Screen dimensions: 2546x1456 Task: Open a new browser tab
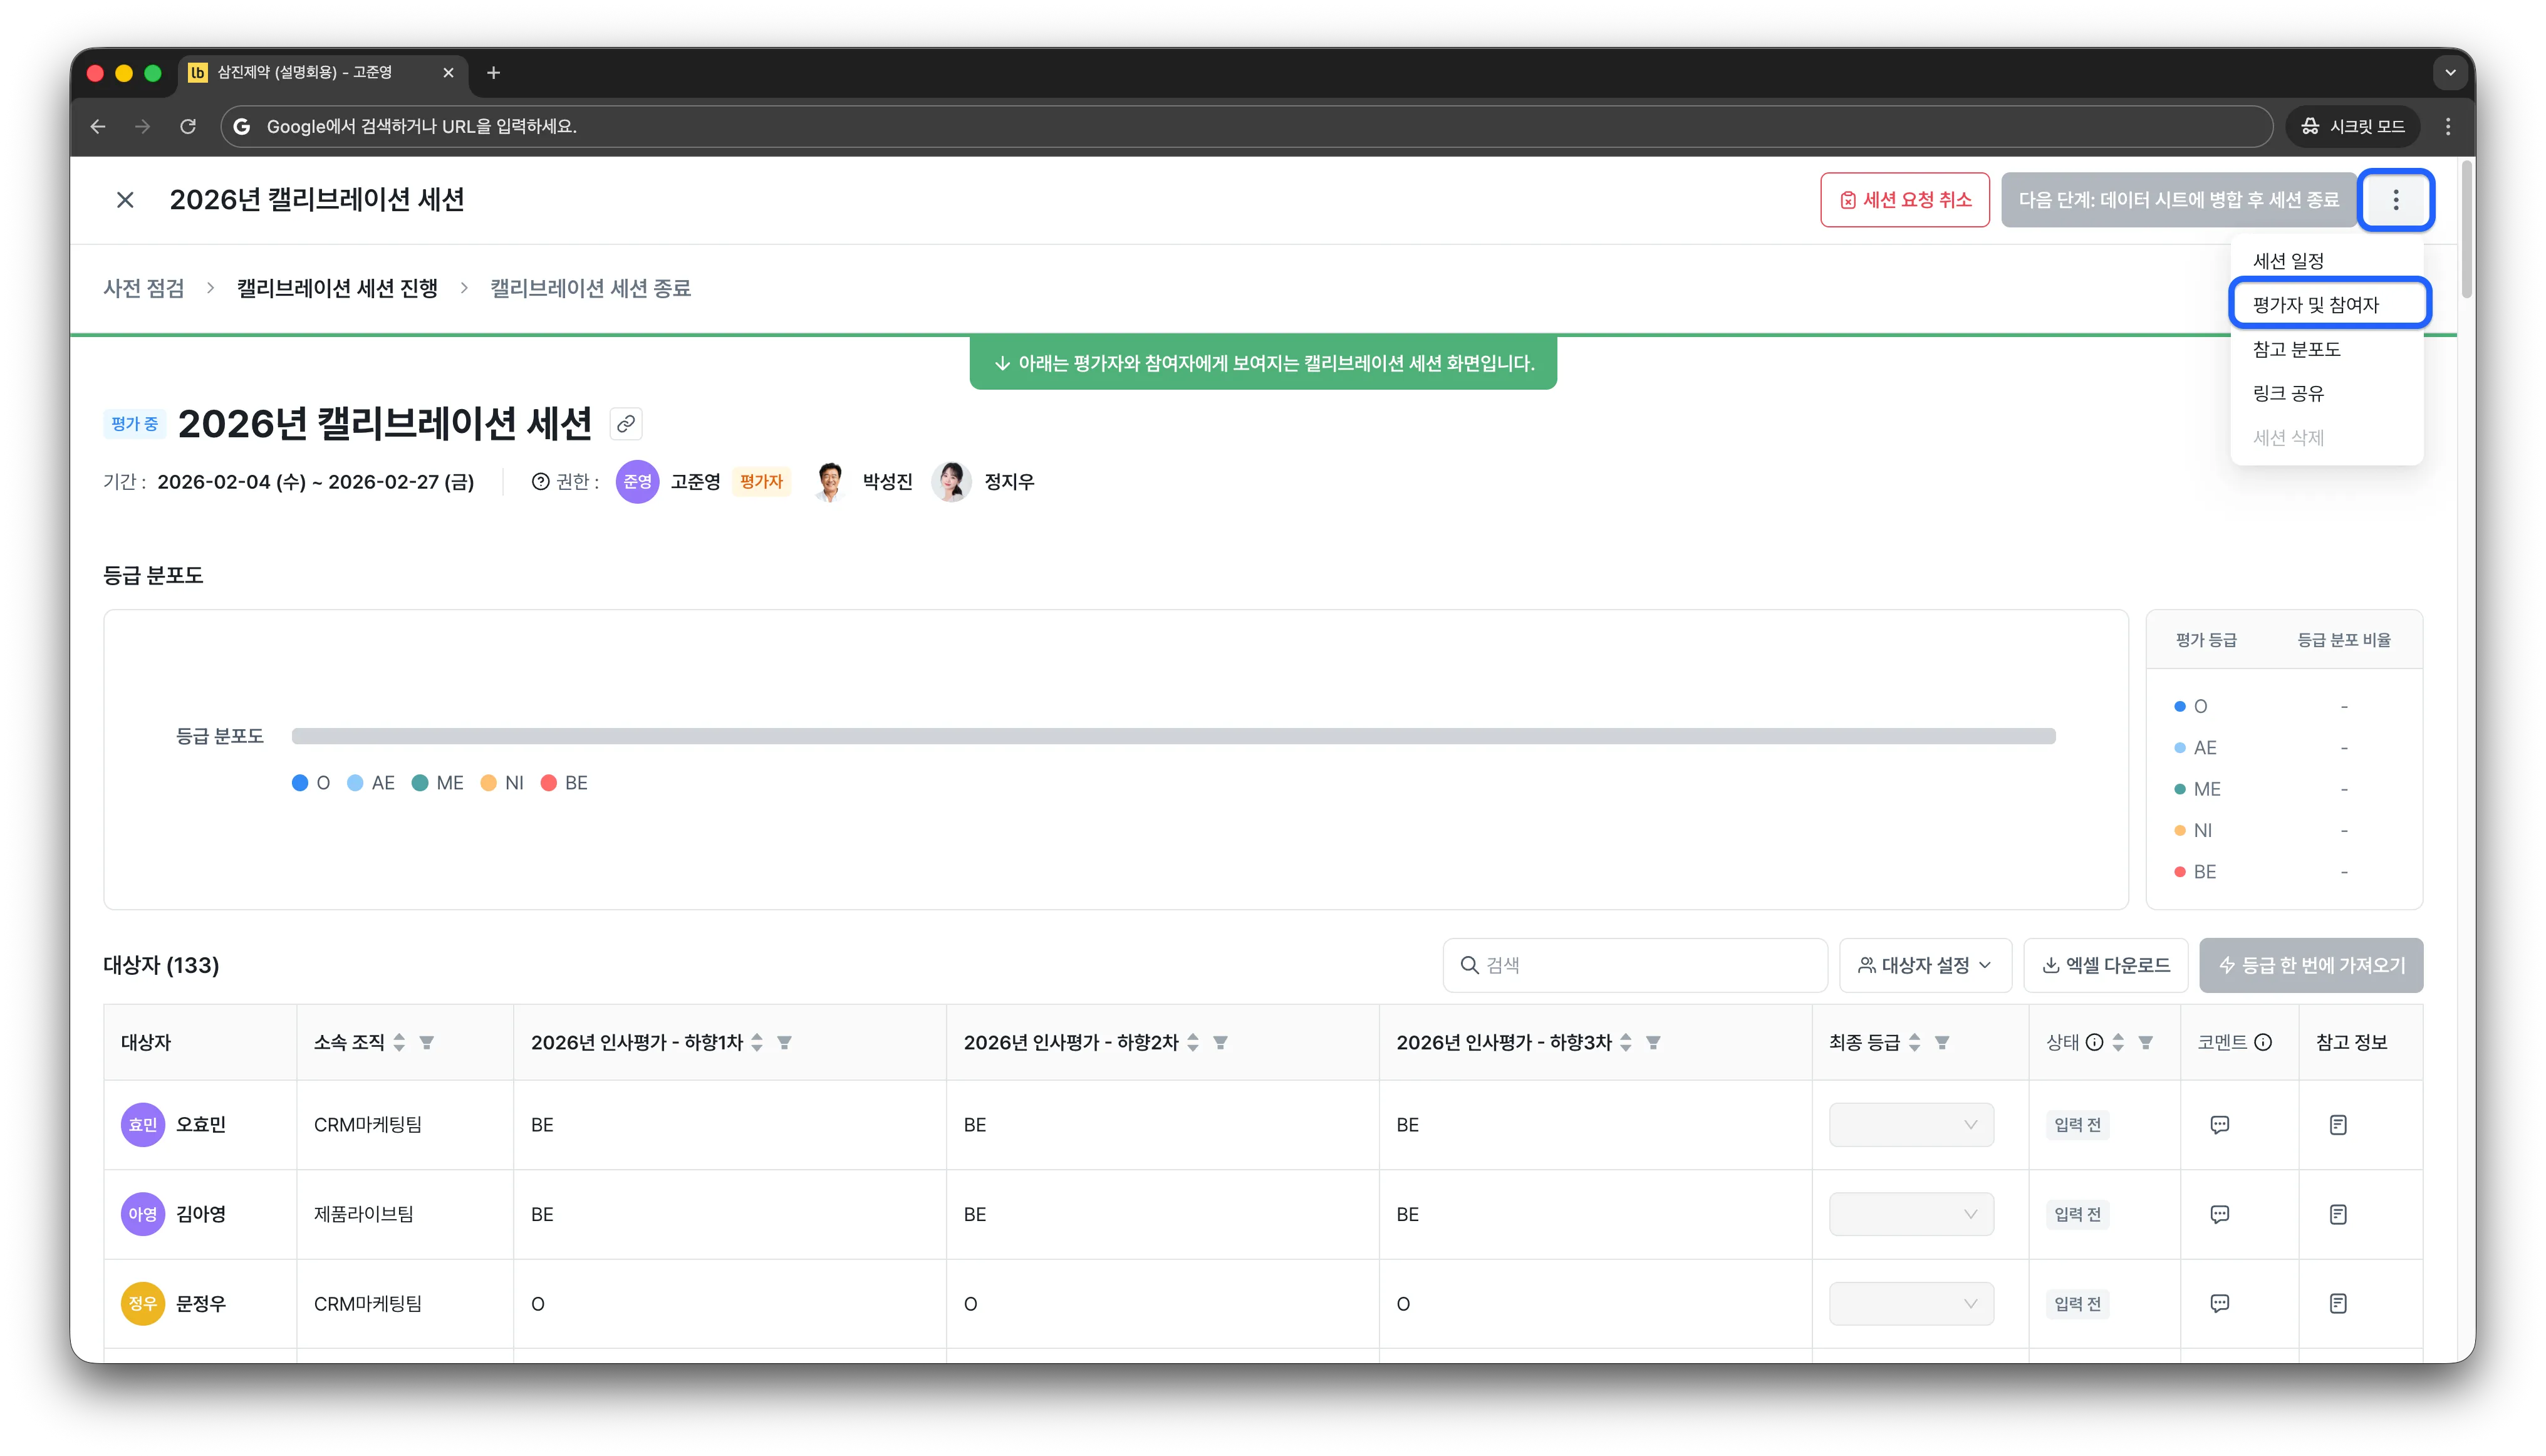[x=493, y=73]
